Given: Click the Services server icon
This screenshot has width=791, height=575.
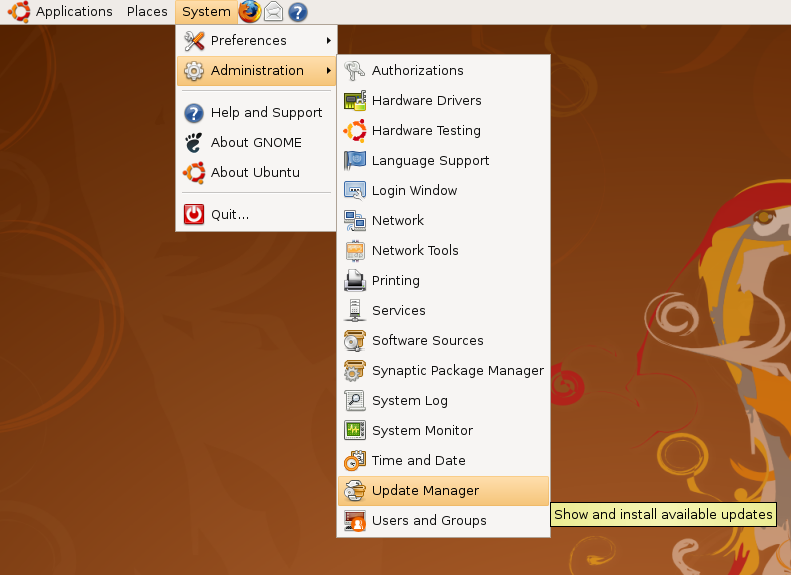Looking at the screenshot, I should coord(355,311).
